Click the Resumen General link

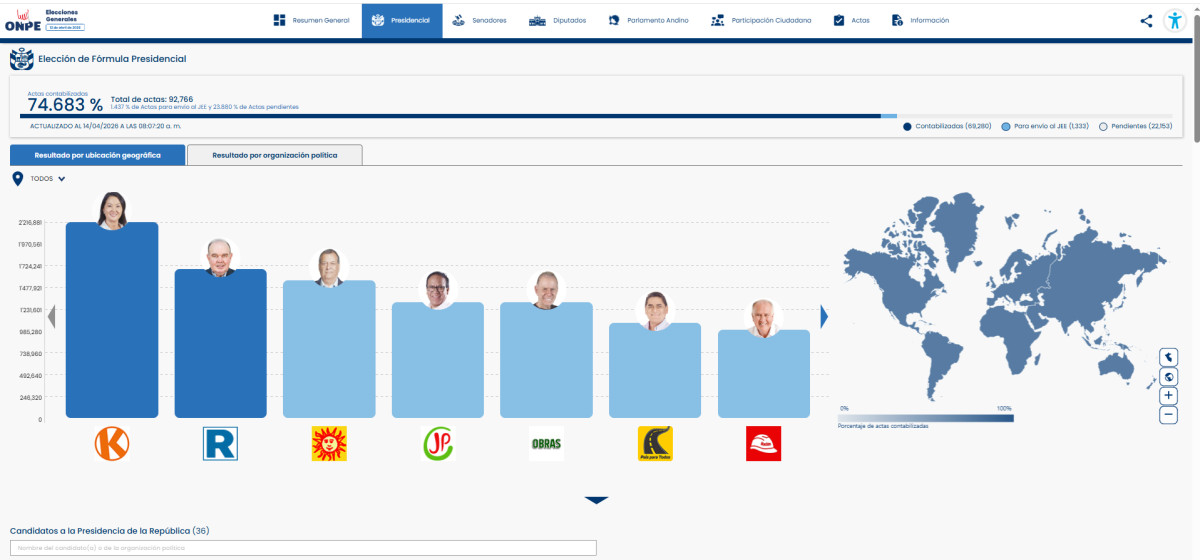[311, 21]
